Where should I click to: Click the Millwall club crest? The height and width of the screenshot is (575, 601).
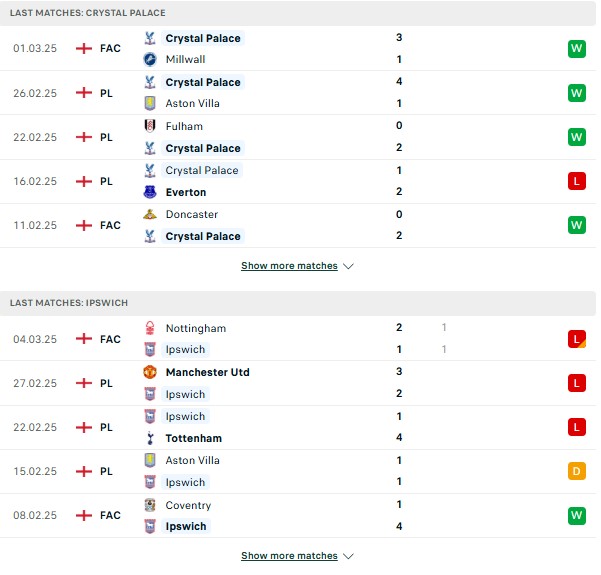pyautogui.click(x=150, y=59)
